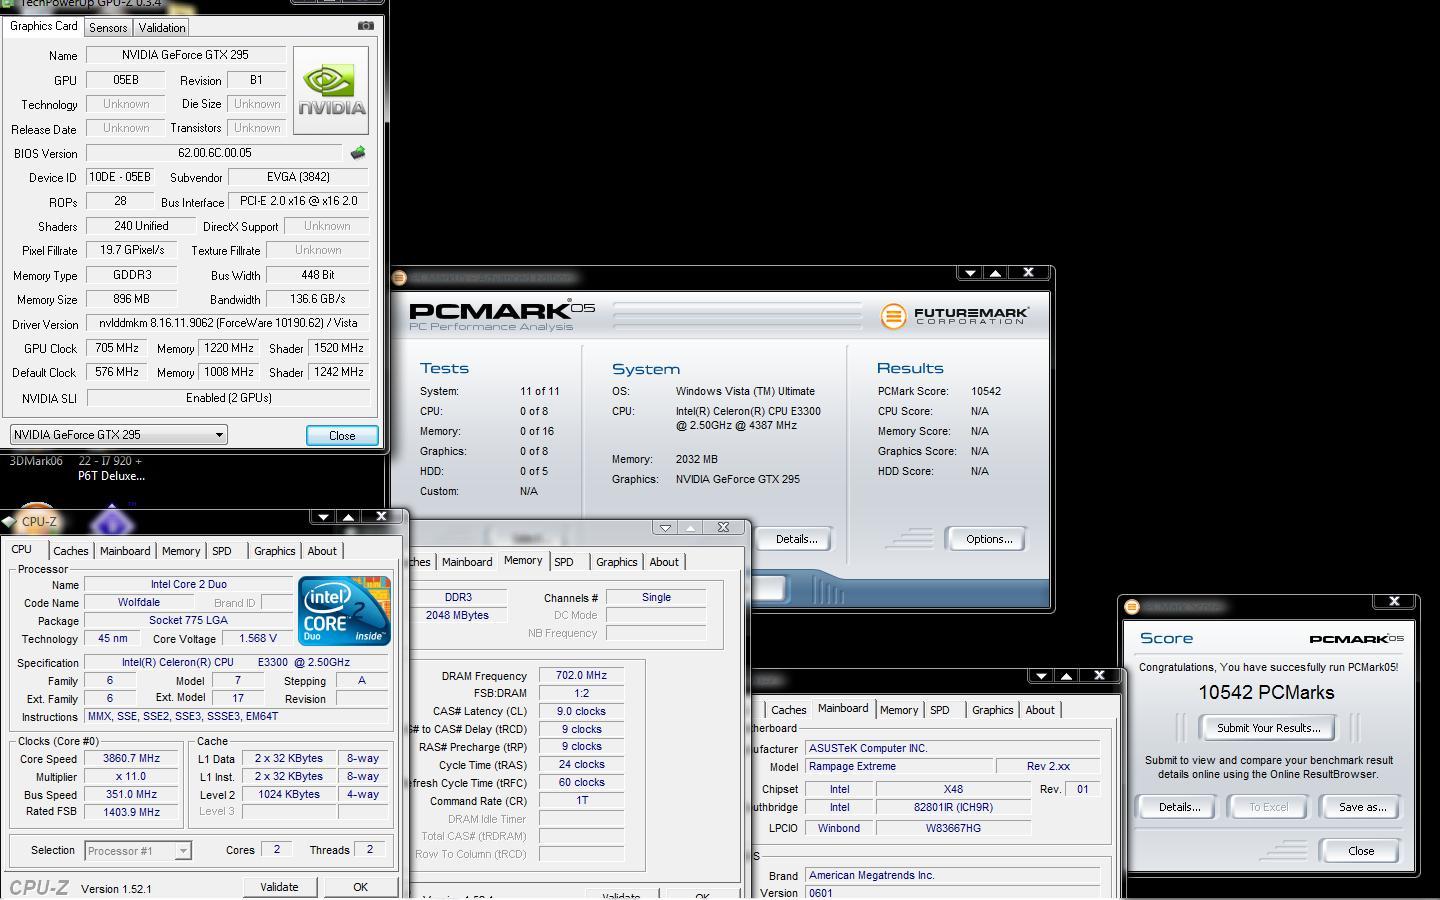Click the FSB:DRAM 1:2 value
1440x900 pixels.
(581, 693)
